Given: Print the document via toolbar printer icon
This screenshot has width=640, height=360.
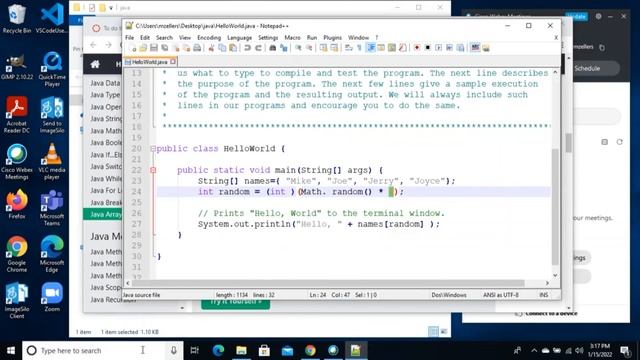Looking at the screenshot, I should (197, 48).
